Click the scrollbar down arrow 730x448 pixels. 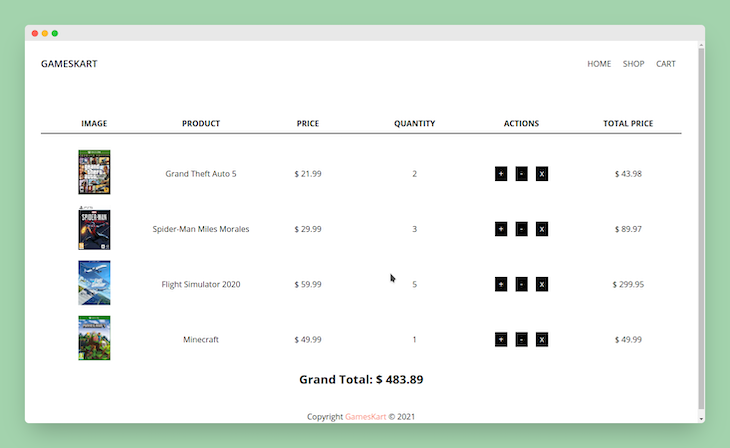tap(701, 419)
